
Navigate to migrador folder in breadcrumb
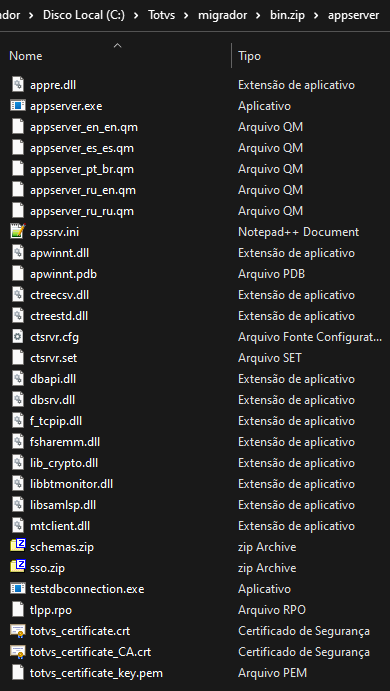pos(223,15)
